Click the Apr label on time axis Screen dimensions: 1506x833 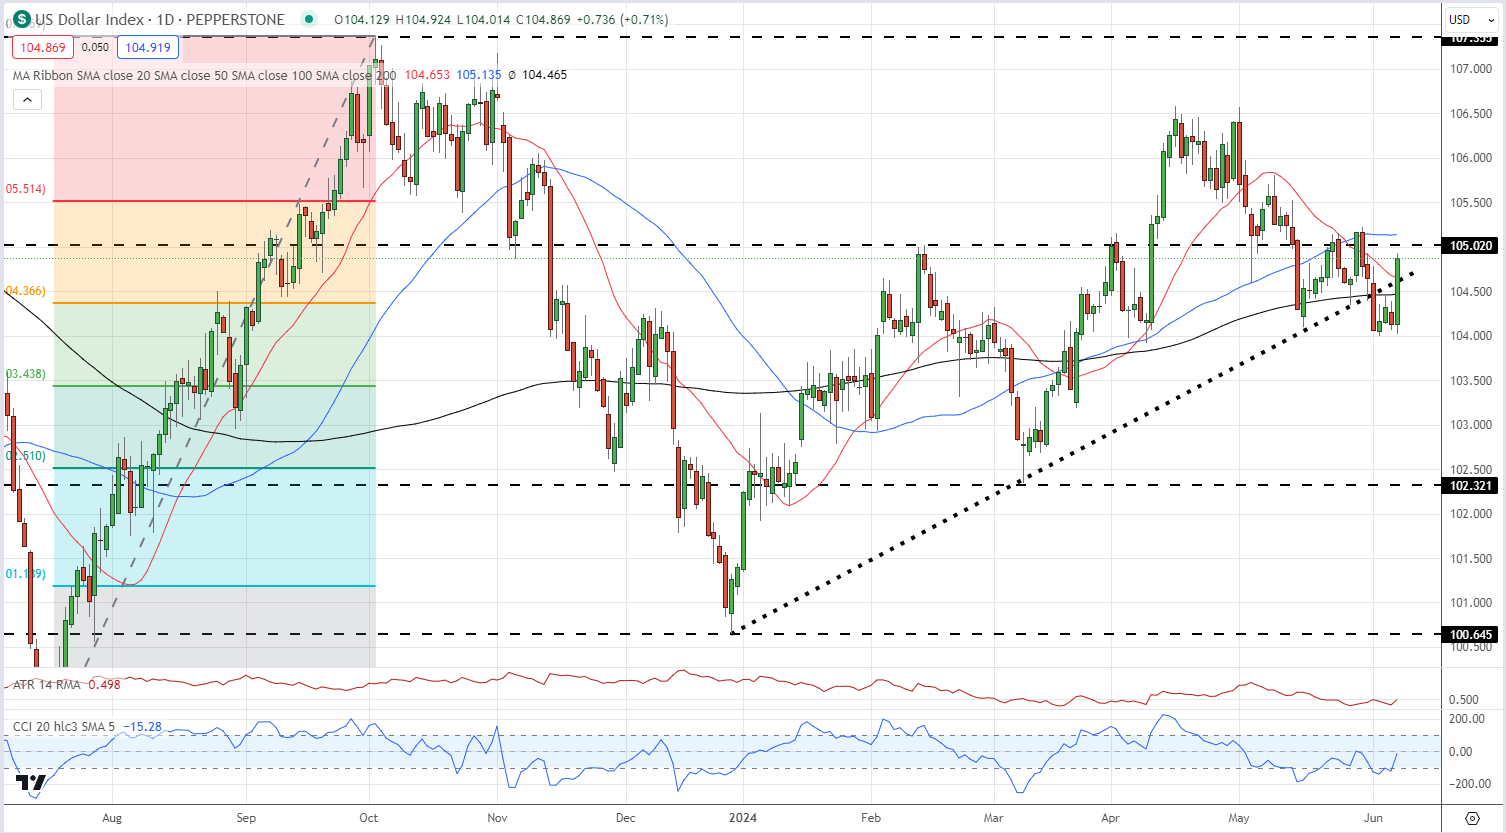coord(1111,817)
